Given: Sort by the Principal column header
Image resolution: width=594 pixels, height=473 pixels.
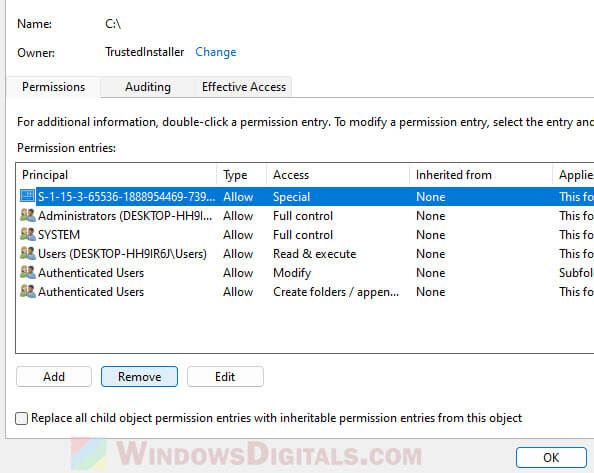Looking at the screenshot, I should (x=116, y=175).
